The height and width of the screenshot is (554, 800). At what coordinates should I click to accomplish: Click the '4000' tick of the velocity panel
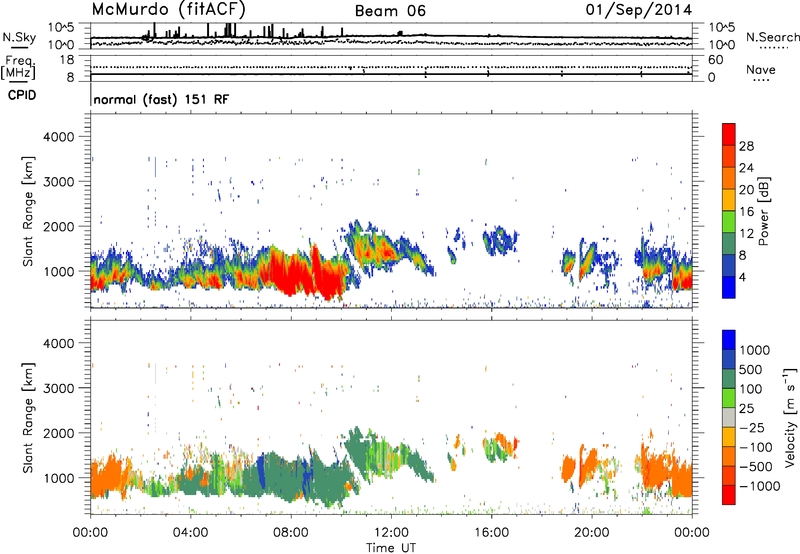coord(58,343)
